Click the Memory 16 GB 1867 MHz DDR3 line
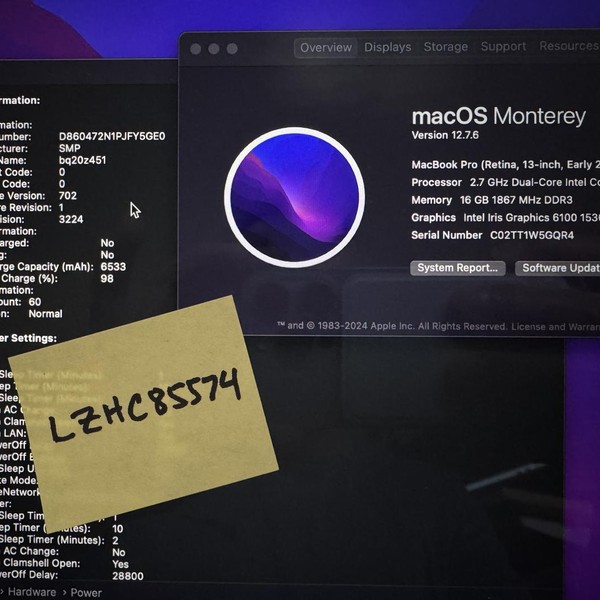Viewport: 600px width, 600px height. tap(492, 200)
